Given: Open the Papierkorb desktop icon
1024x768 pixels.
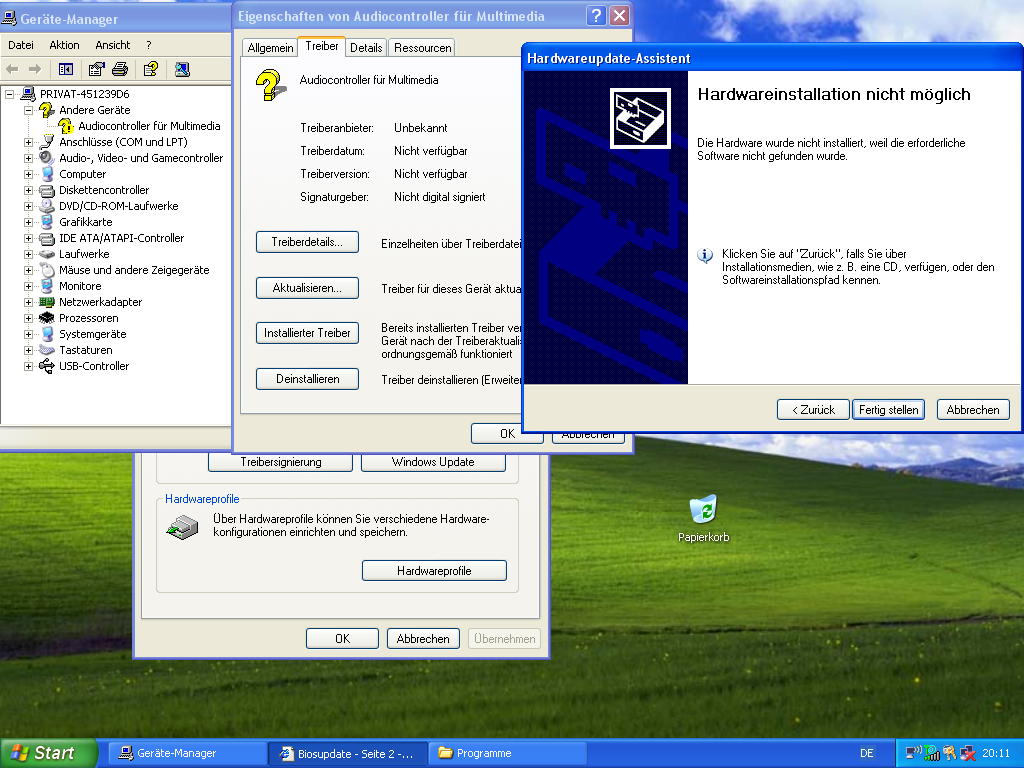Looking at the screenshot, I should pyautogui.click(x=704, y=510).
